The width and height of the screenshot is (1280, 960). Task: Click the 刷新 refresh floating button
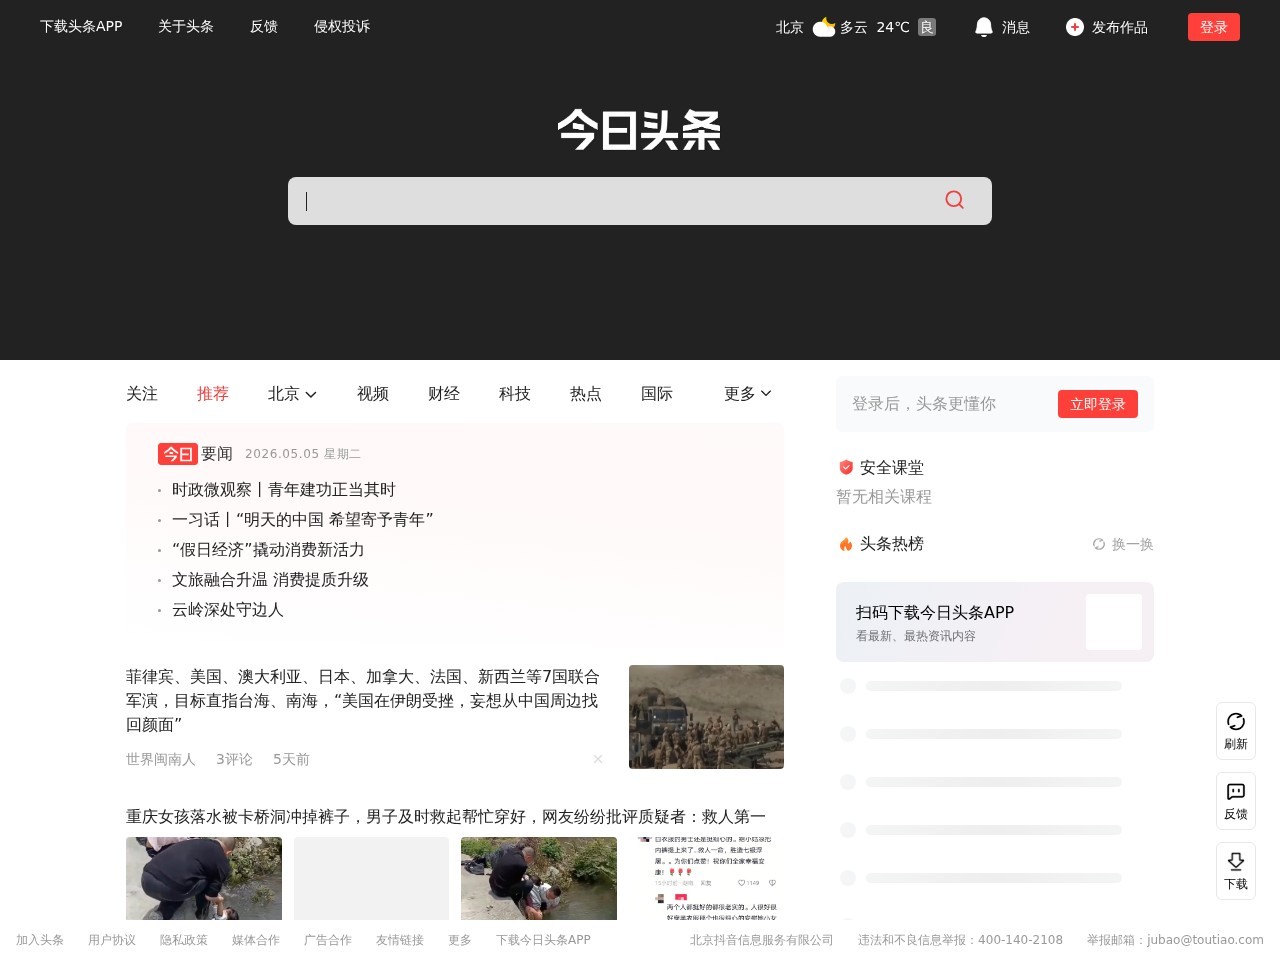[1236, 731]
